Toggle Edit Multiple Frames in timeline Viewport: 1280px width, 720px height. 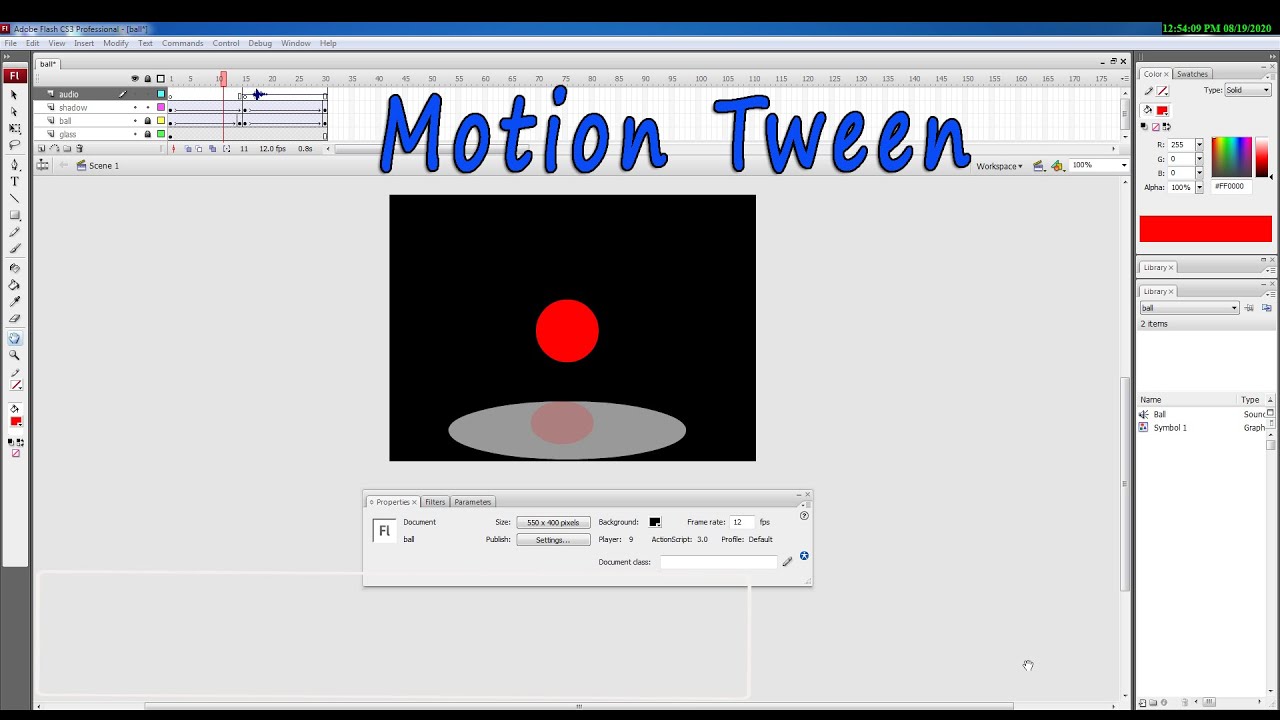[x=212, y=148]
